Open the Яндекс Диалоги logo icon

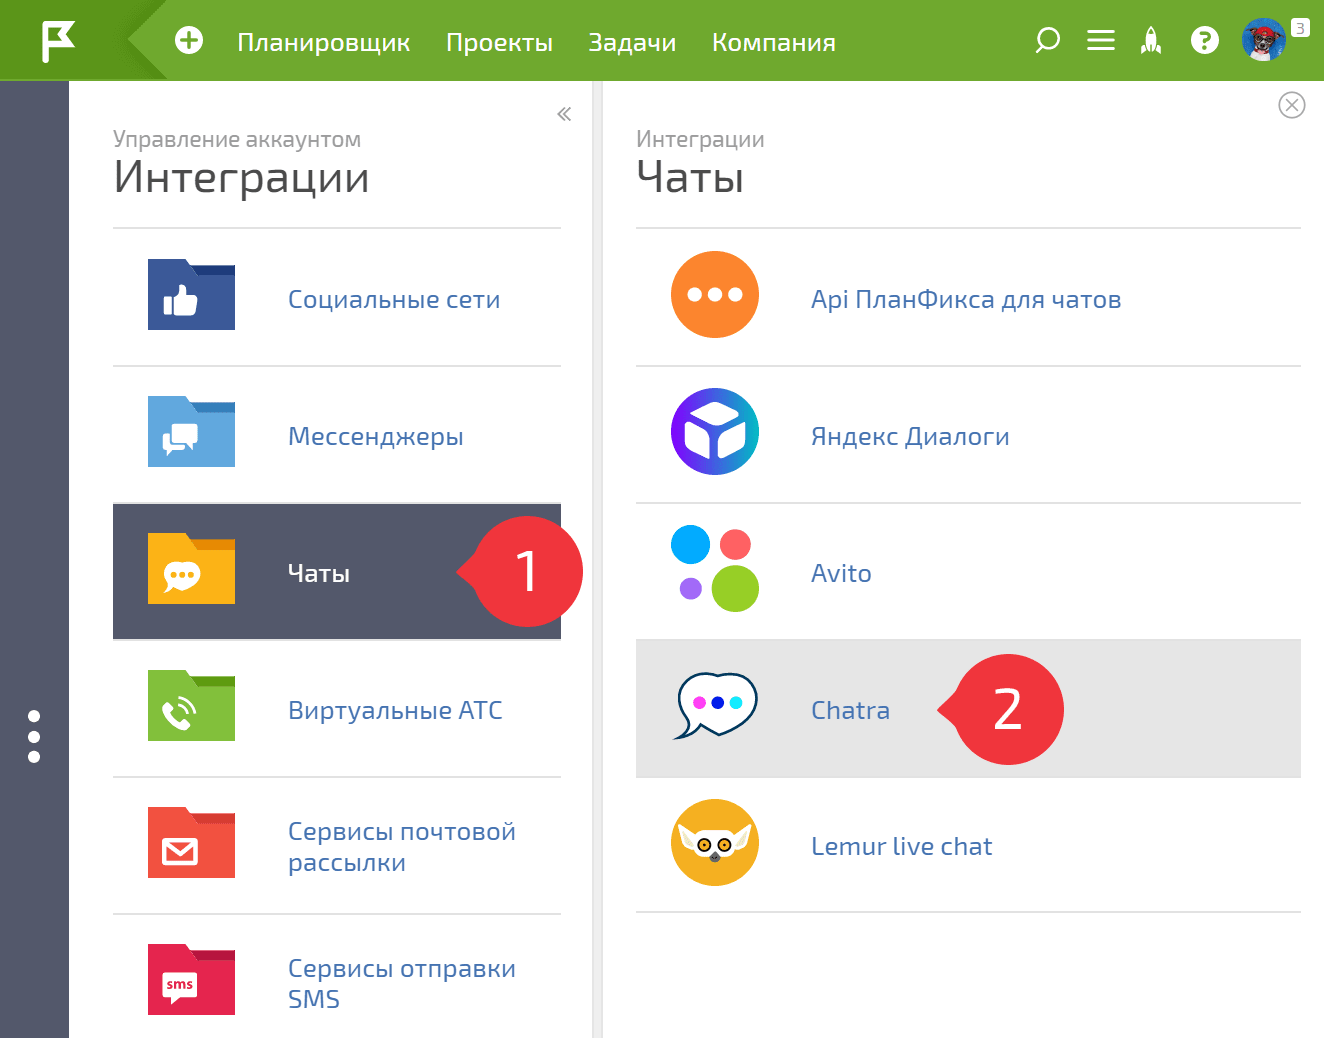[x=714, y=431]
